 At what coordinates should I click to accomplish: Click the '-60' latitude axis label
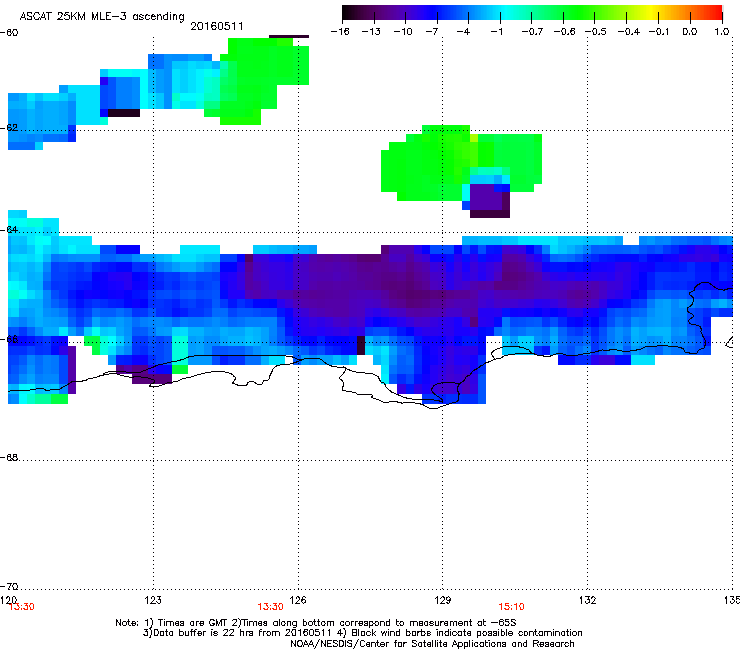pyautogui.click(x=9, y=33)
